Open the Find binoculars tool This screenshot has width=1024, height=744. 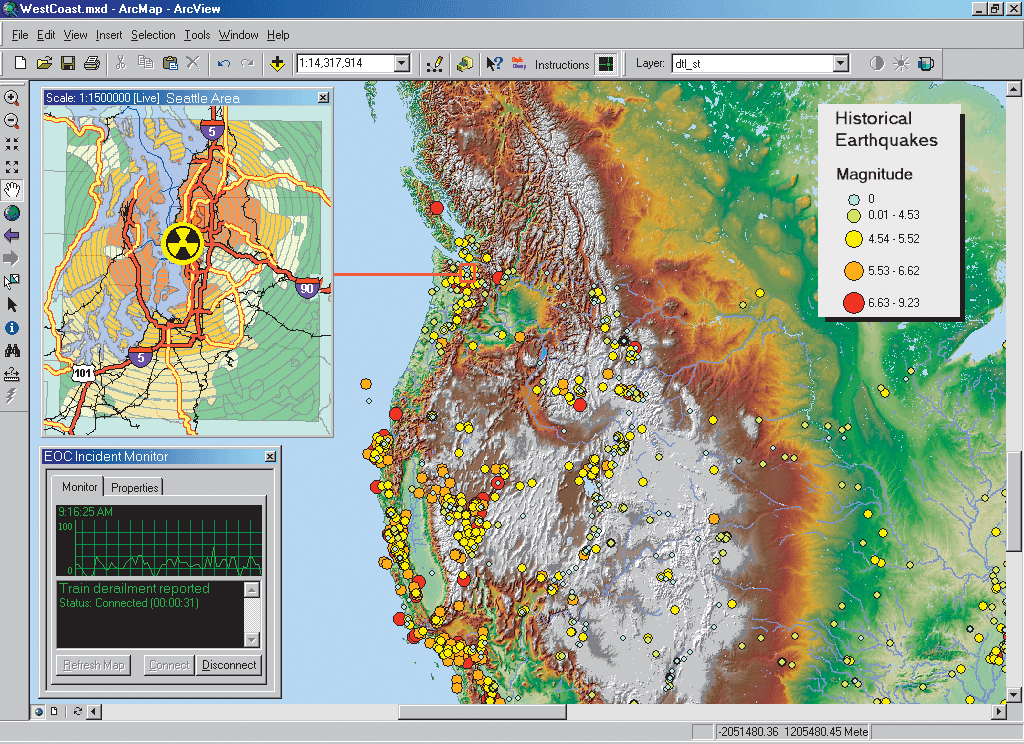pos(12,351)
